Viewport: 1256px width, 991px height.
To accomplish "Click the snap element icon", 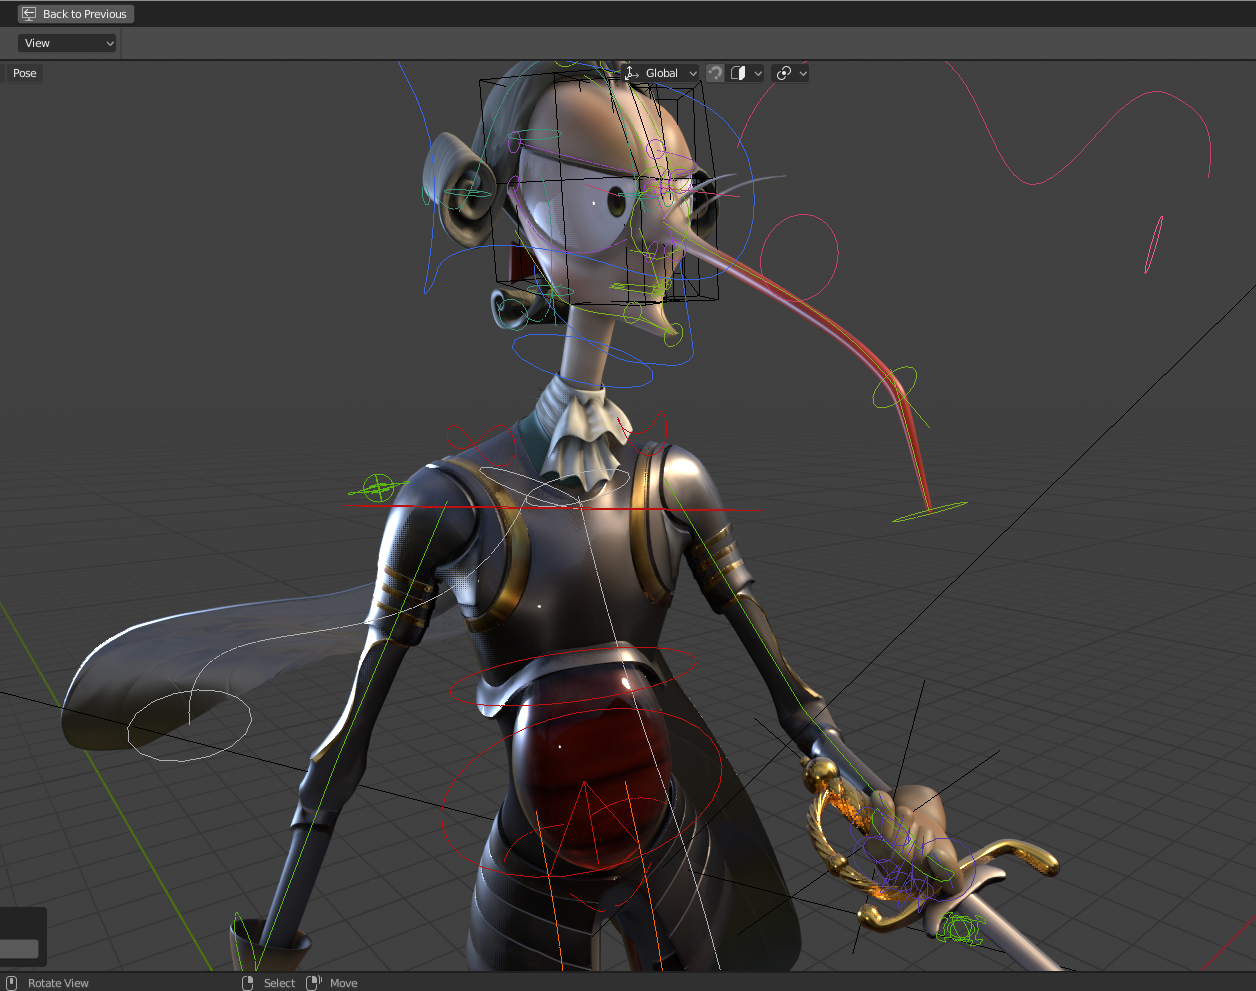I will 739,73.
